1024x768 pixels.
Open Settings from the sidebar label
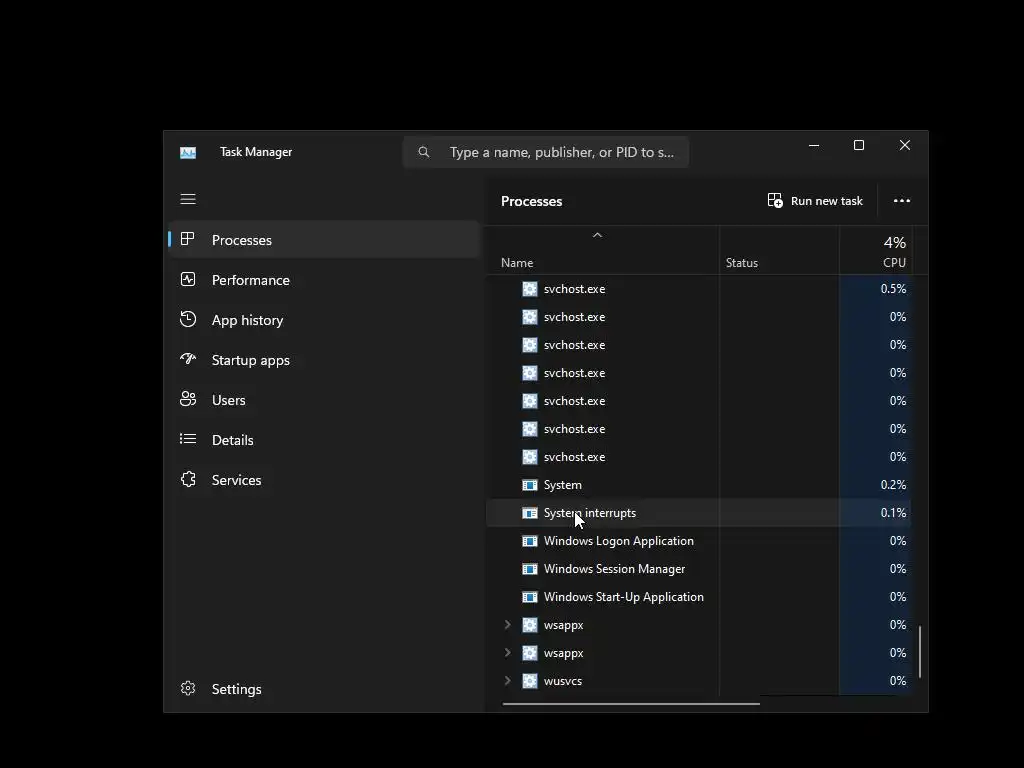[x=236, y=689]
